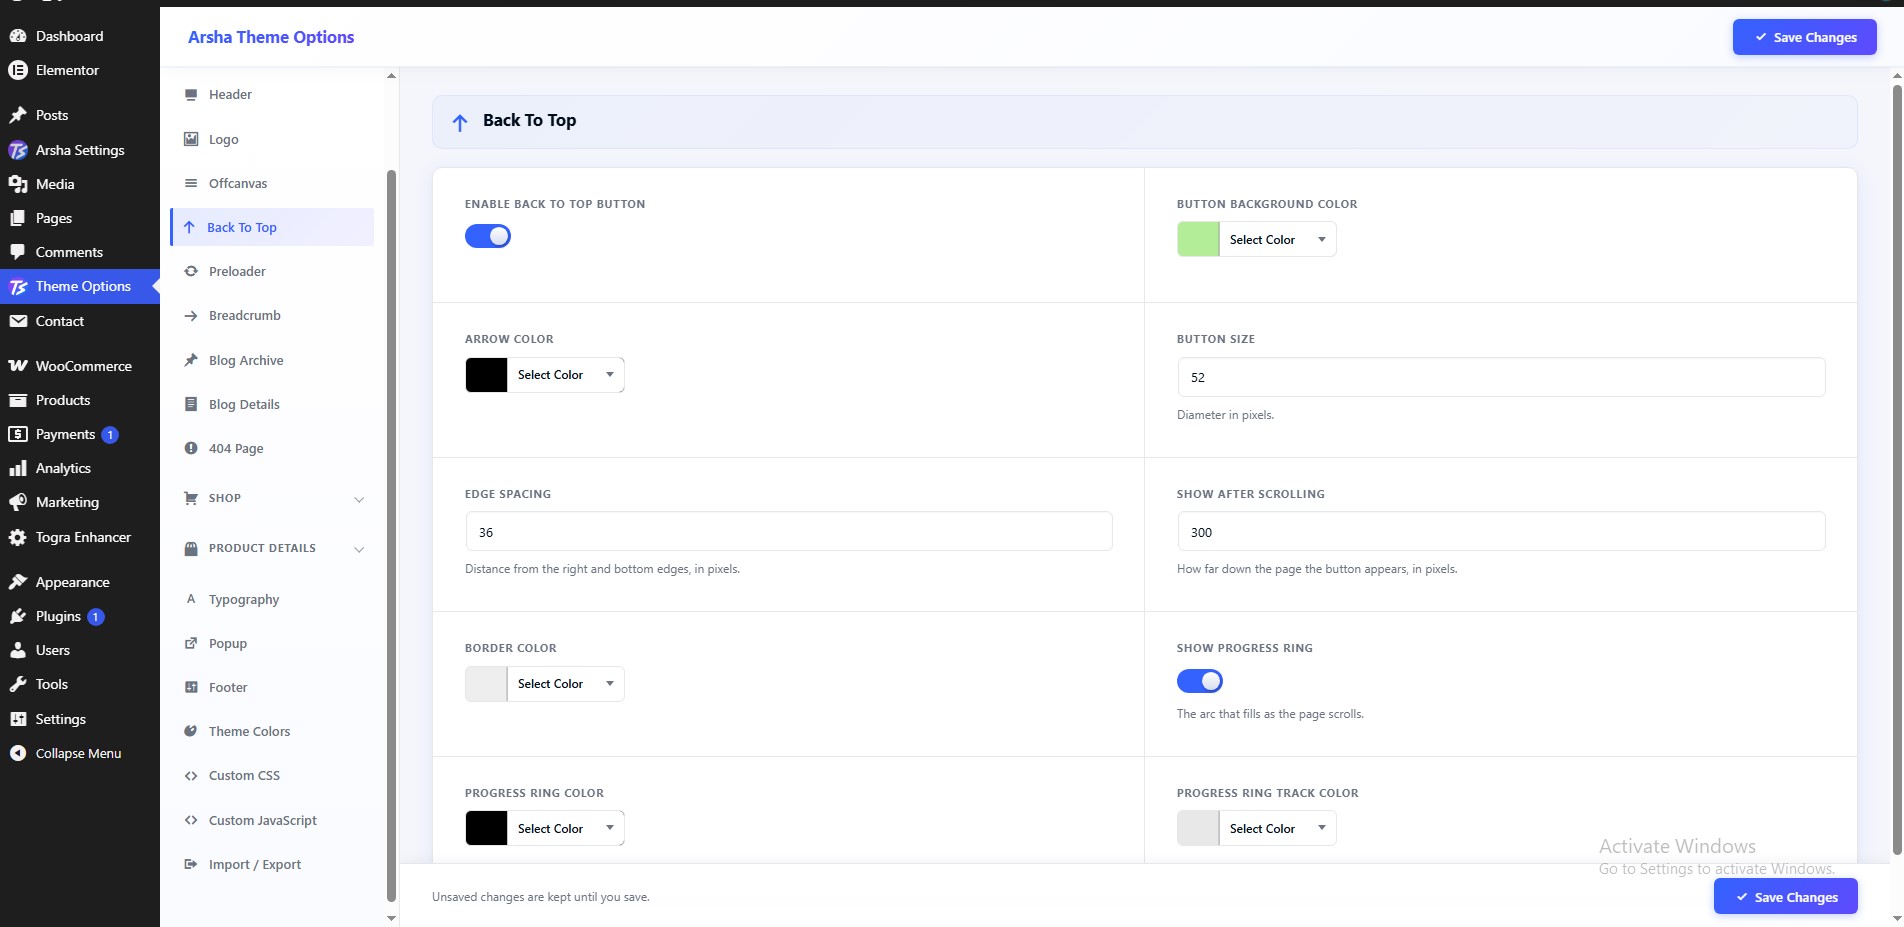
Task: Click the Marketing megaphone icon
Action: [18, 502]
